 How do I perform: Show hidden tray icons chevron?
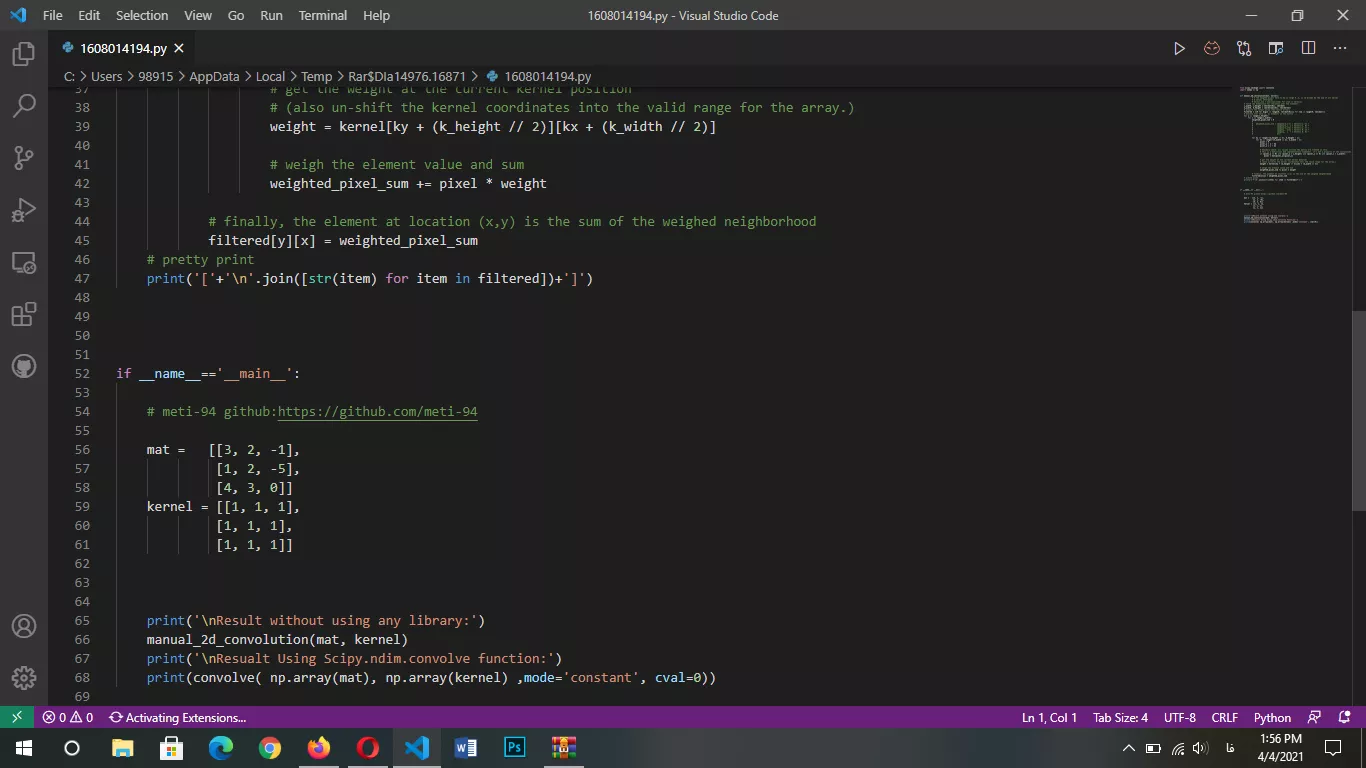coord(1129,747)
